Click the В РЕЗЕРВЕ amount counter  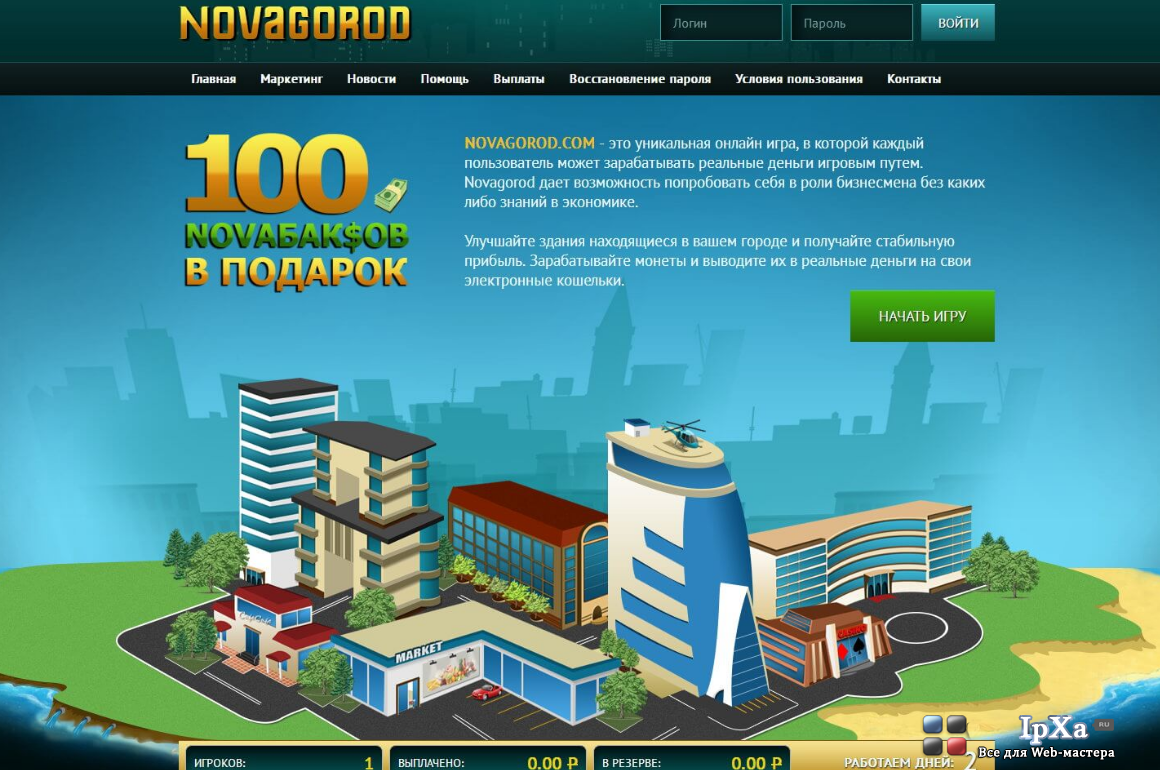[x=692, y=760]
